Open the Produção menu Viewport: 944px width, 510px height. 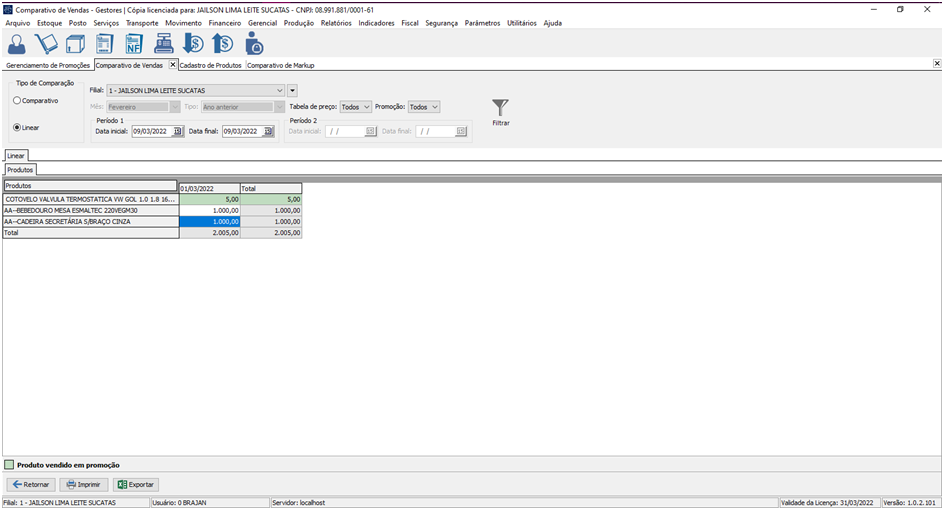299,23
